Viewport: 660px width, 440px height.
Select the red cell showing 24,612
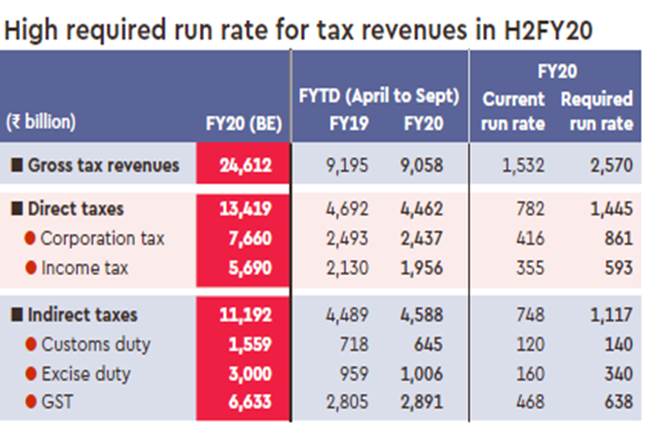[x=244, y=165]
